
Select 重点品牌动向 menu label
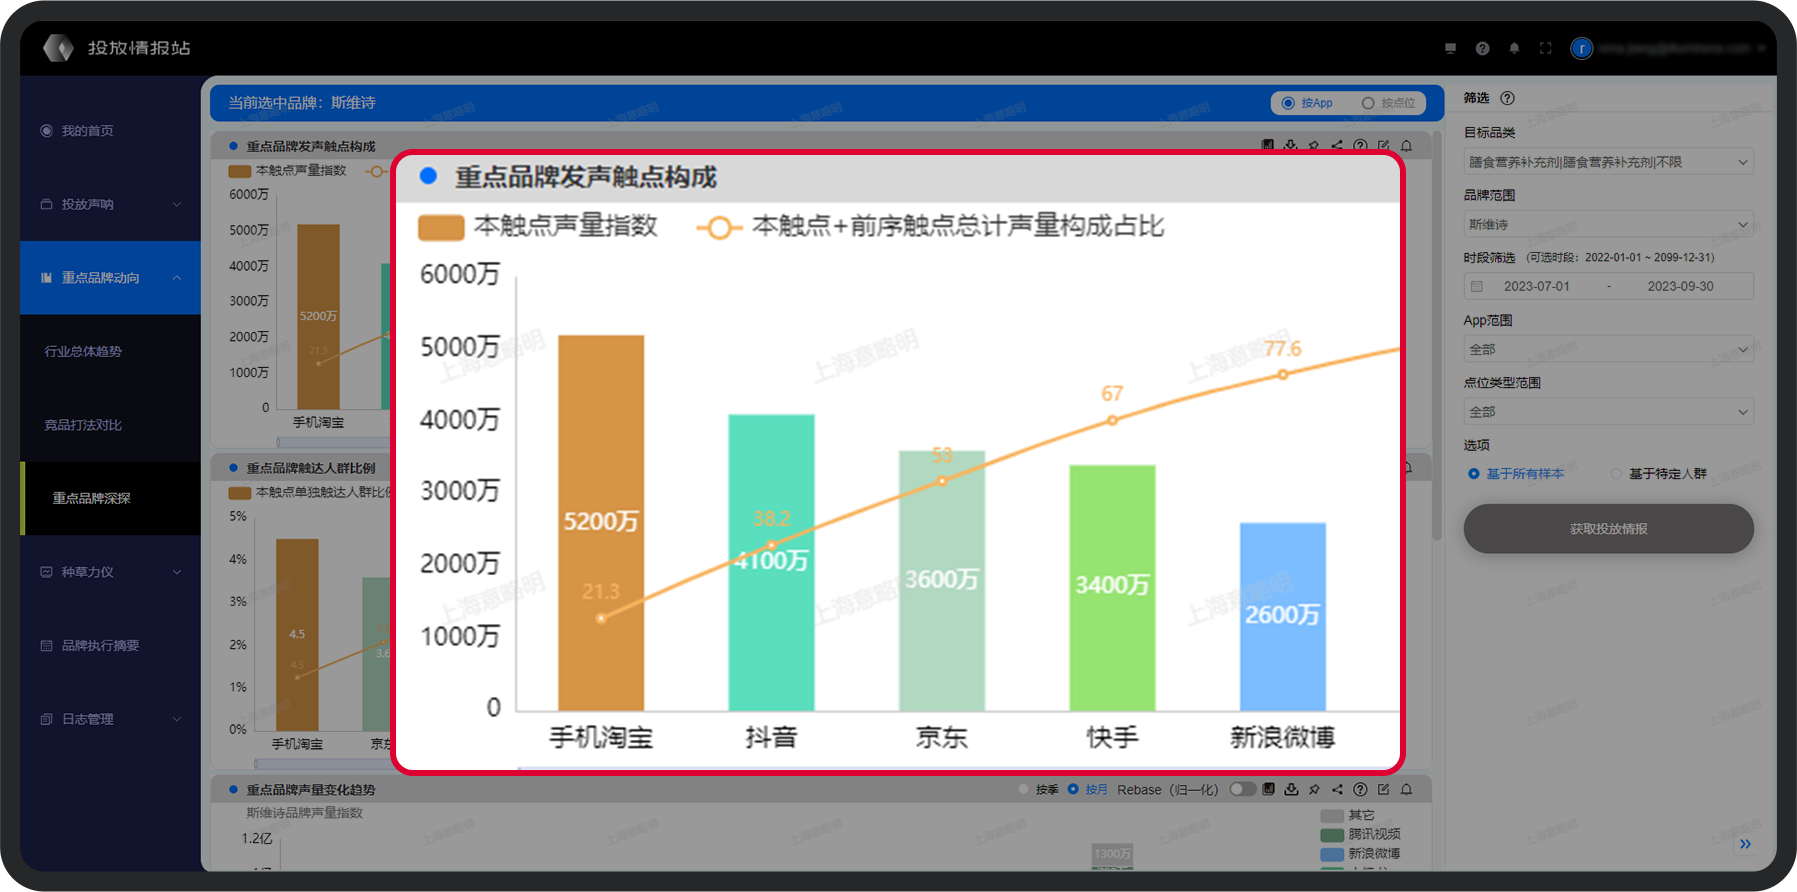point(100,278)
